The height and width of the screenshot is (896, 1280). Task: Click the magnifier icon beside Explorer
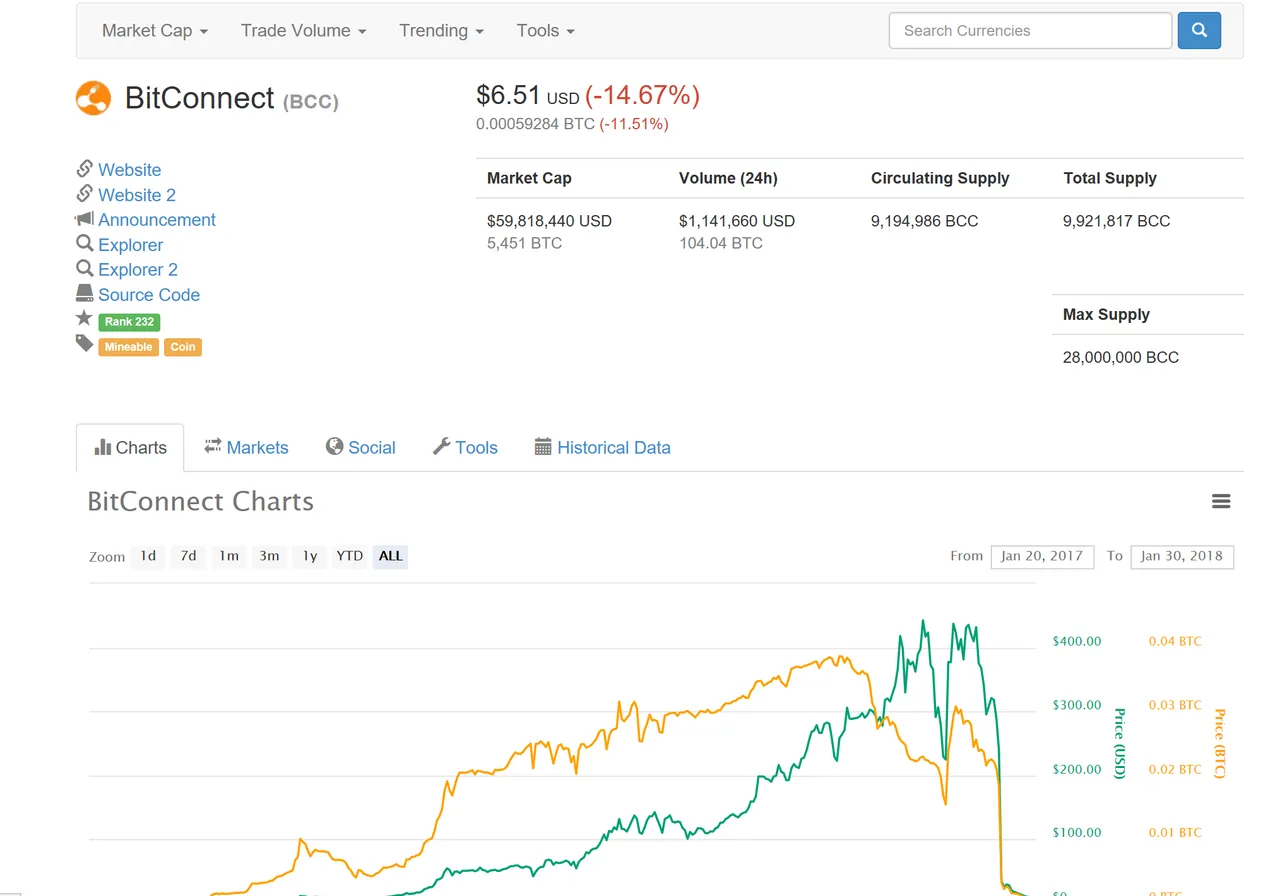click(84, 243)
